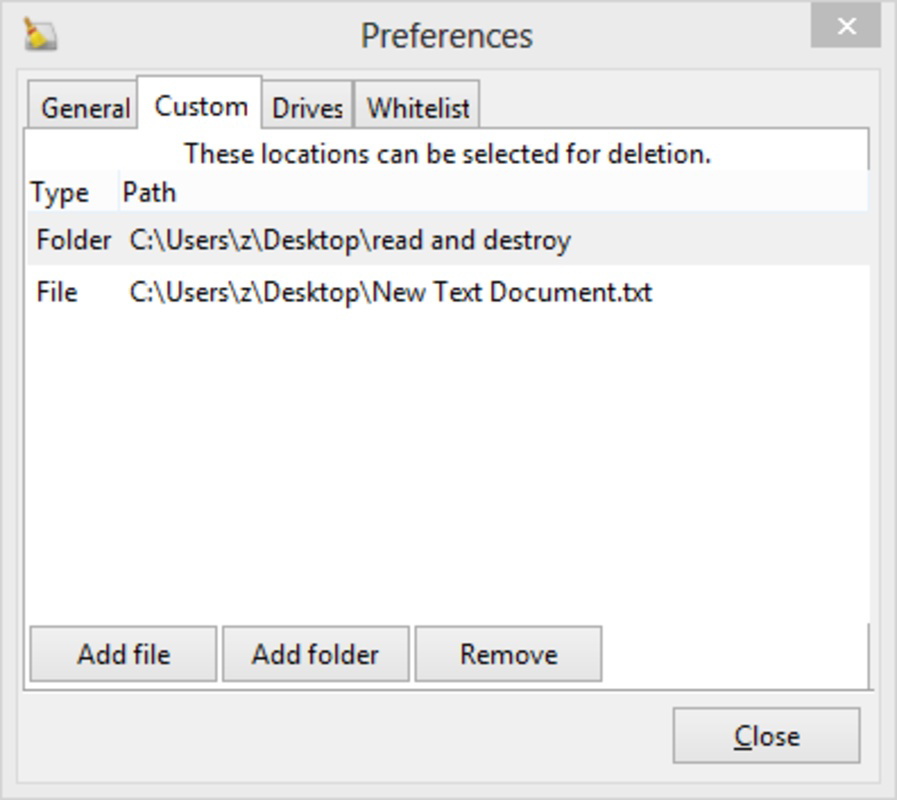
Task: Click the Preferences title bar text
Action: click(447, 35)
